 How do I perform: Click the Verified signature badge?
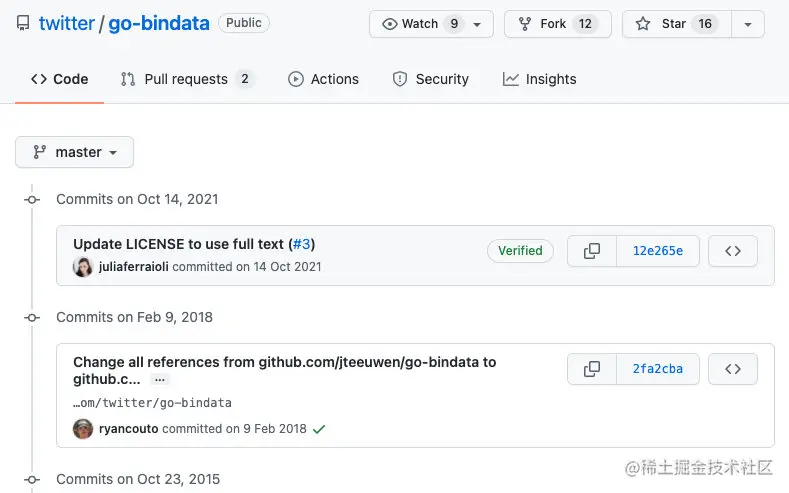tap(520, 251)
